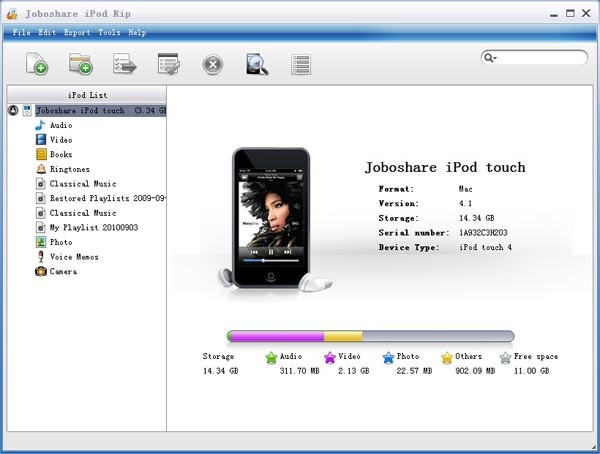Click the Video film icon
This screenshot has width=600, height=454.
(41, 140)
